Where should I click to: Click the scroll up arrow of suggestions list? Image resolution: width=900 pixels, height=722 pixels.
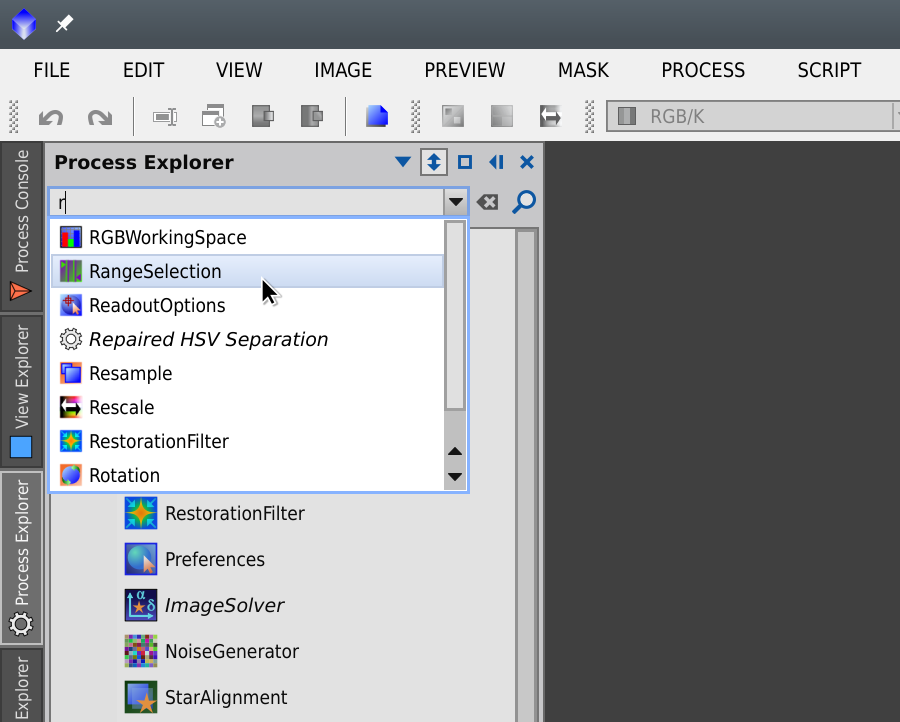455,451
